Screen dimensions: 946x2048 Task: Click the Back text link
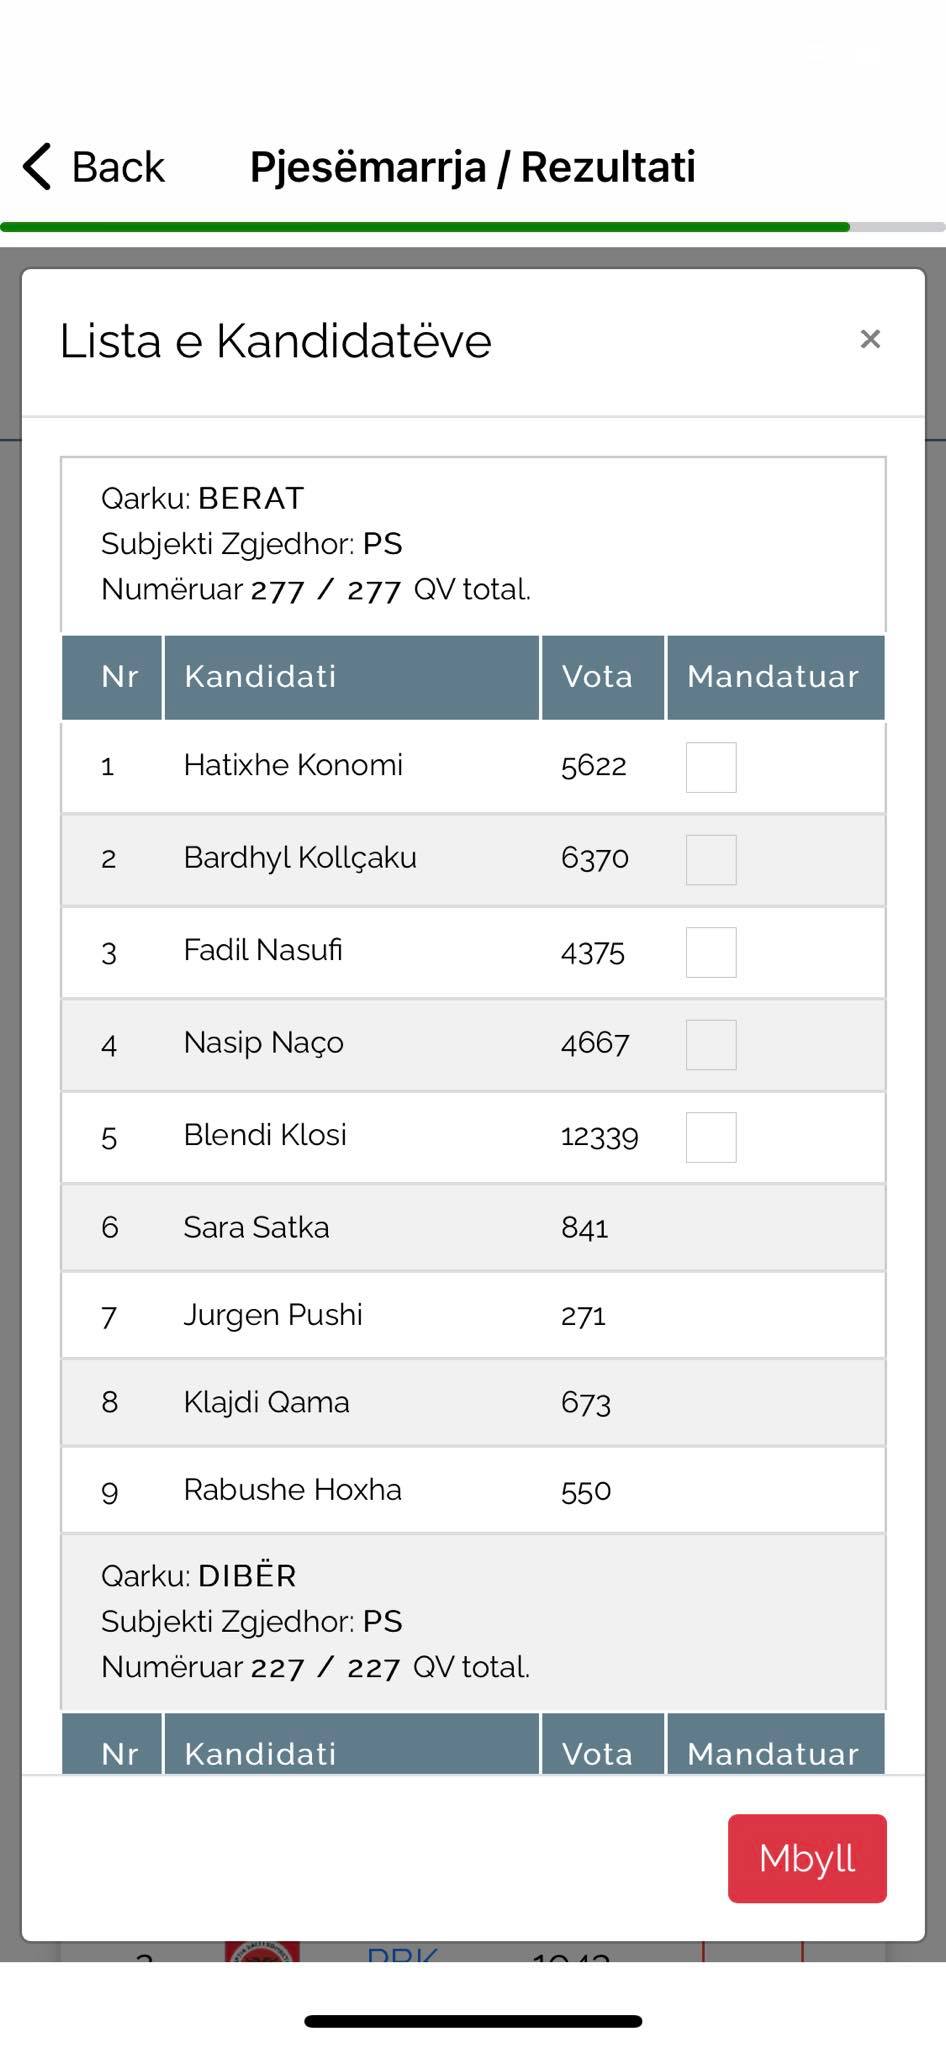118,167
